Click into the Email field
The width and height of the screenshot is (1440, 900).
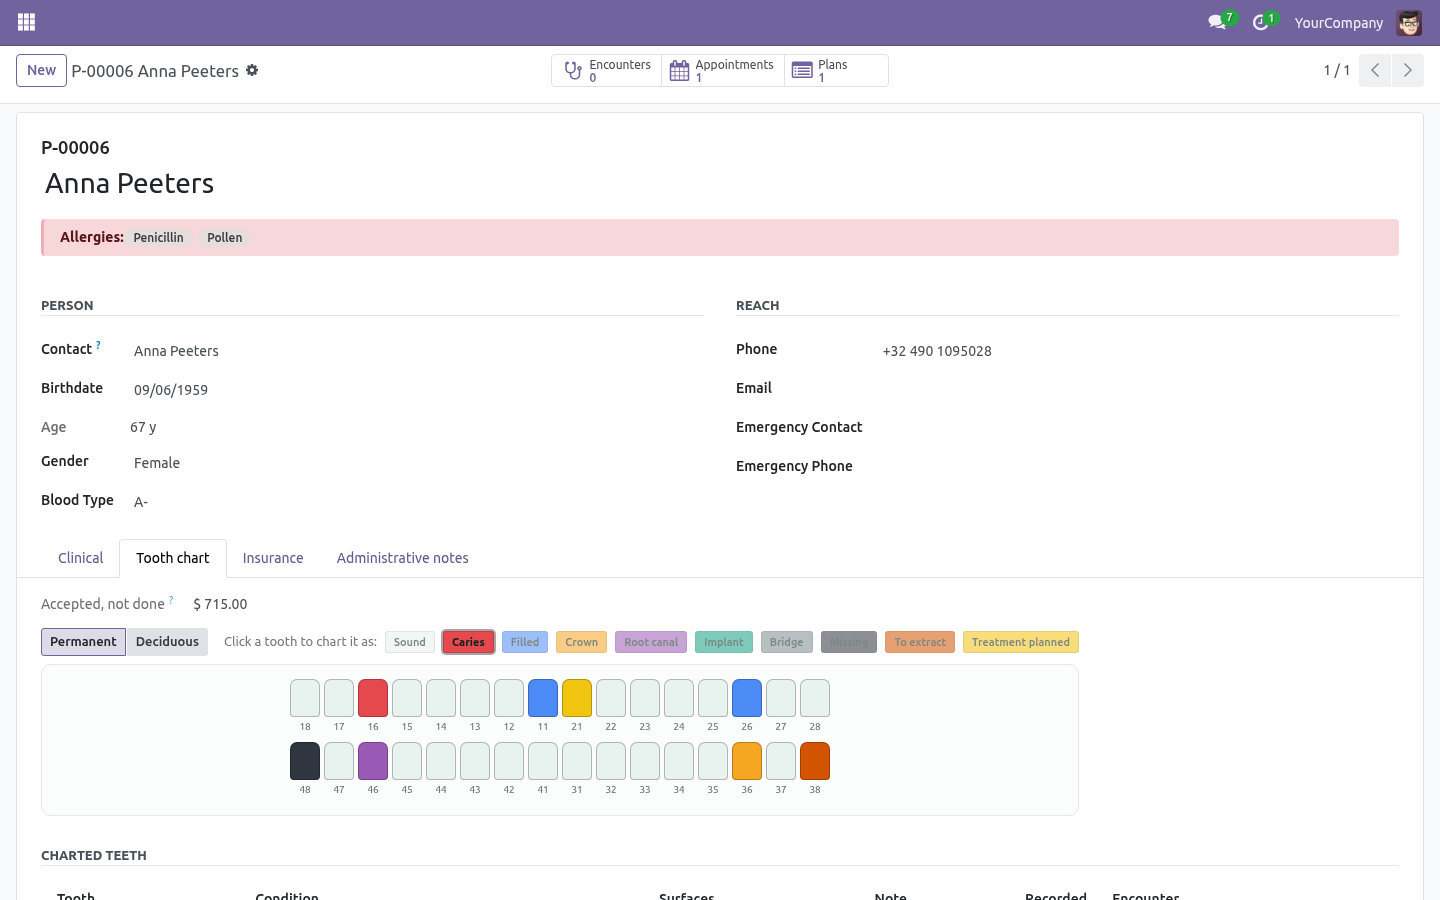pos(1138,390)
